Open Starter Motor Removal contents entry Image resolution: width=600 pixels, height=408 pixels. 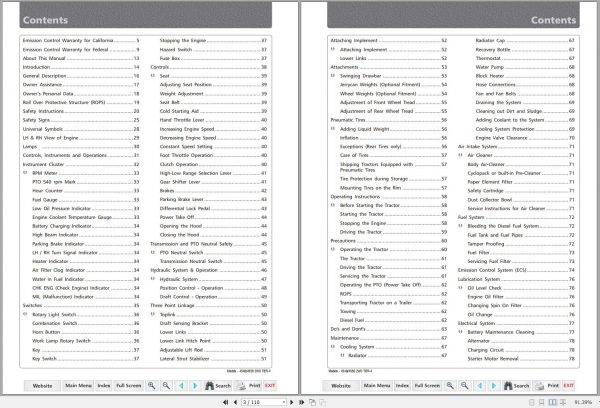[521, 359]
